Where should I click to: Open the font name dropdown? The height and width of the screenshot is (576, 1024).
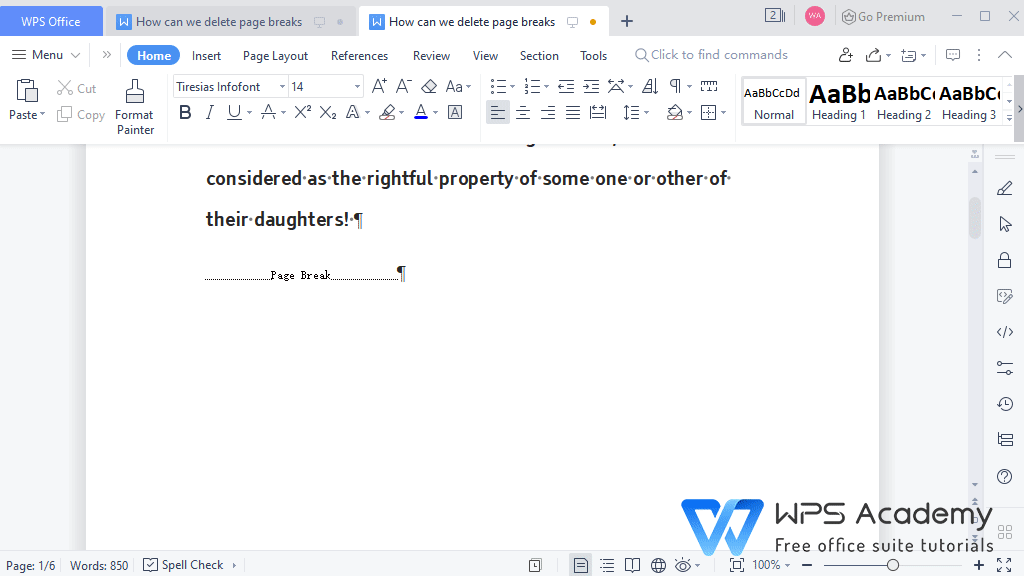click(x=283, y=87)
